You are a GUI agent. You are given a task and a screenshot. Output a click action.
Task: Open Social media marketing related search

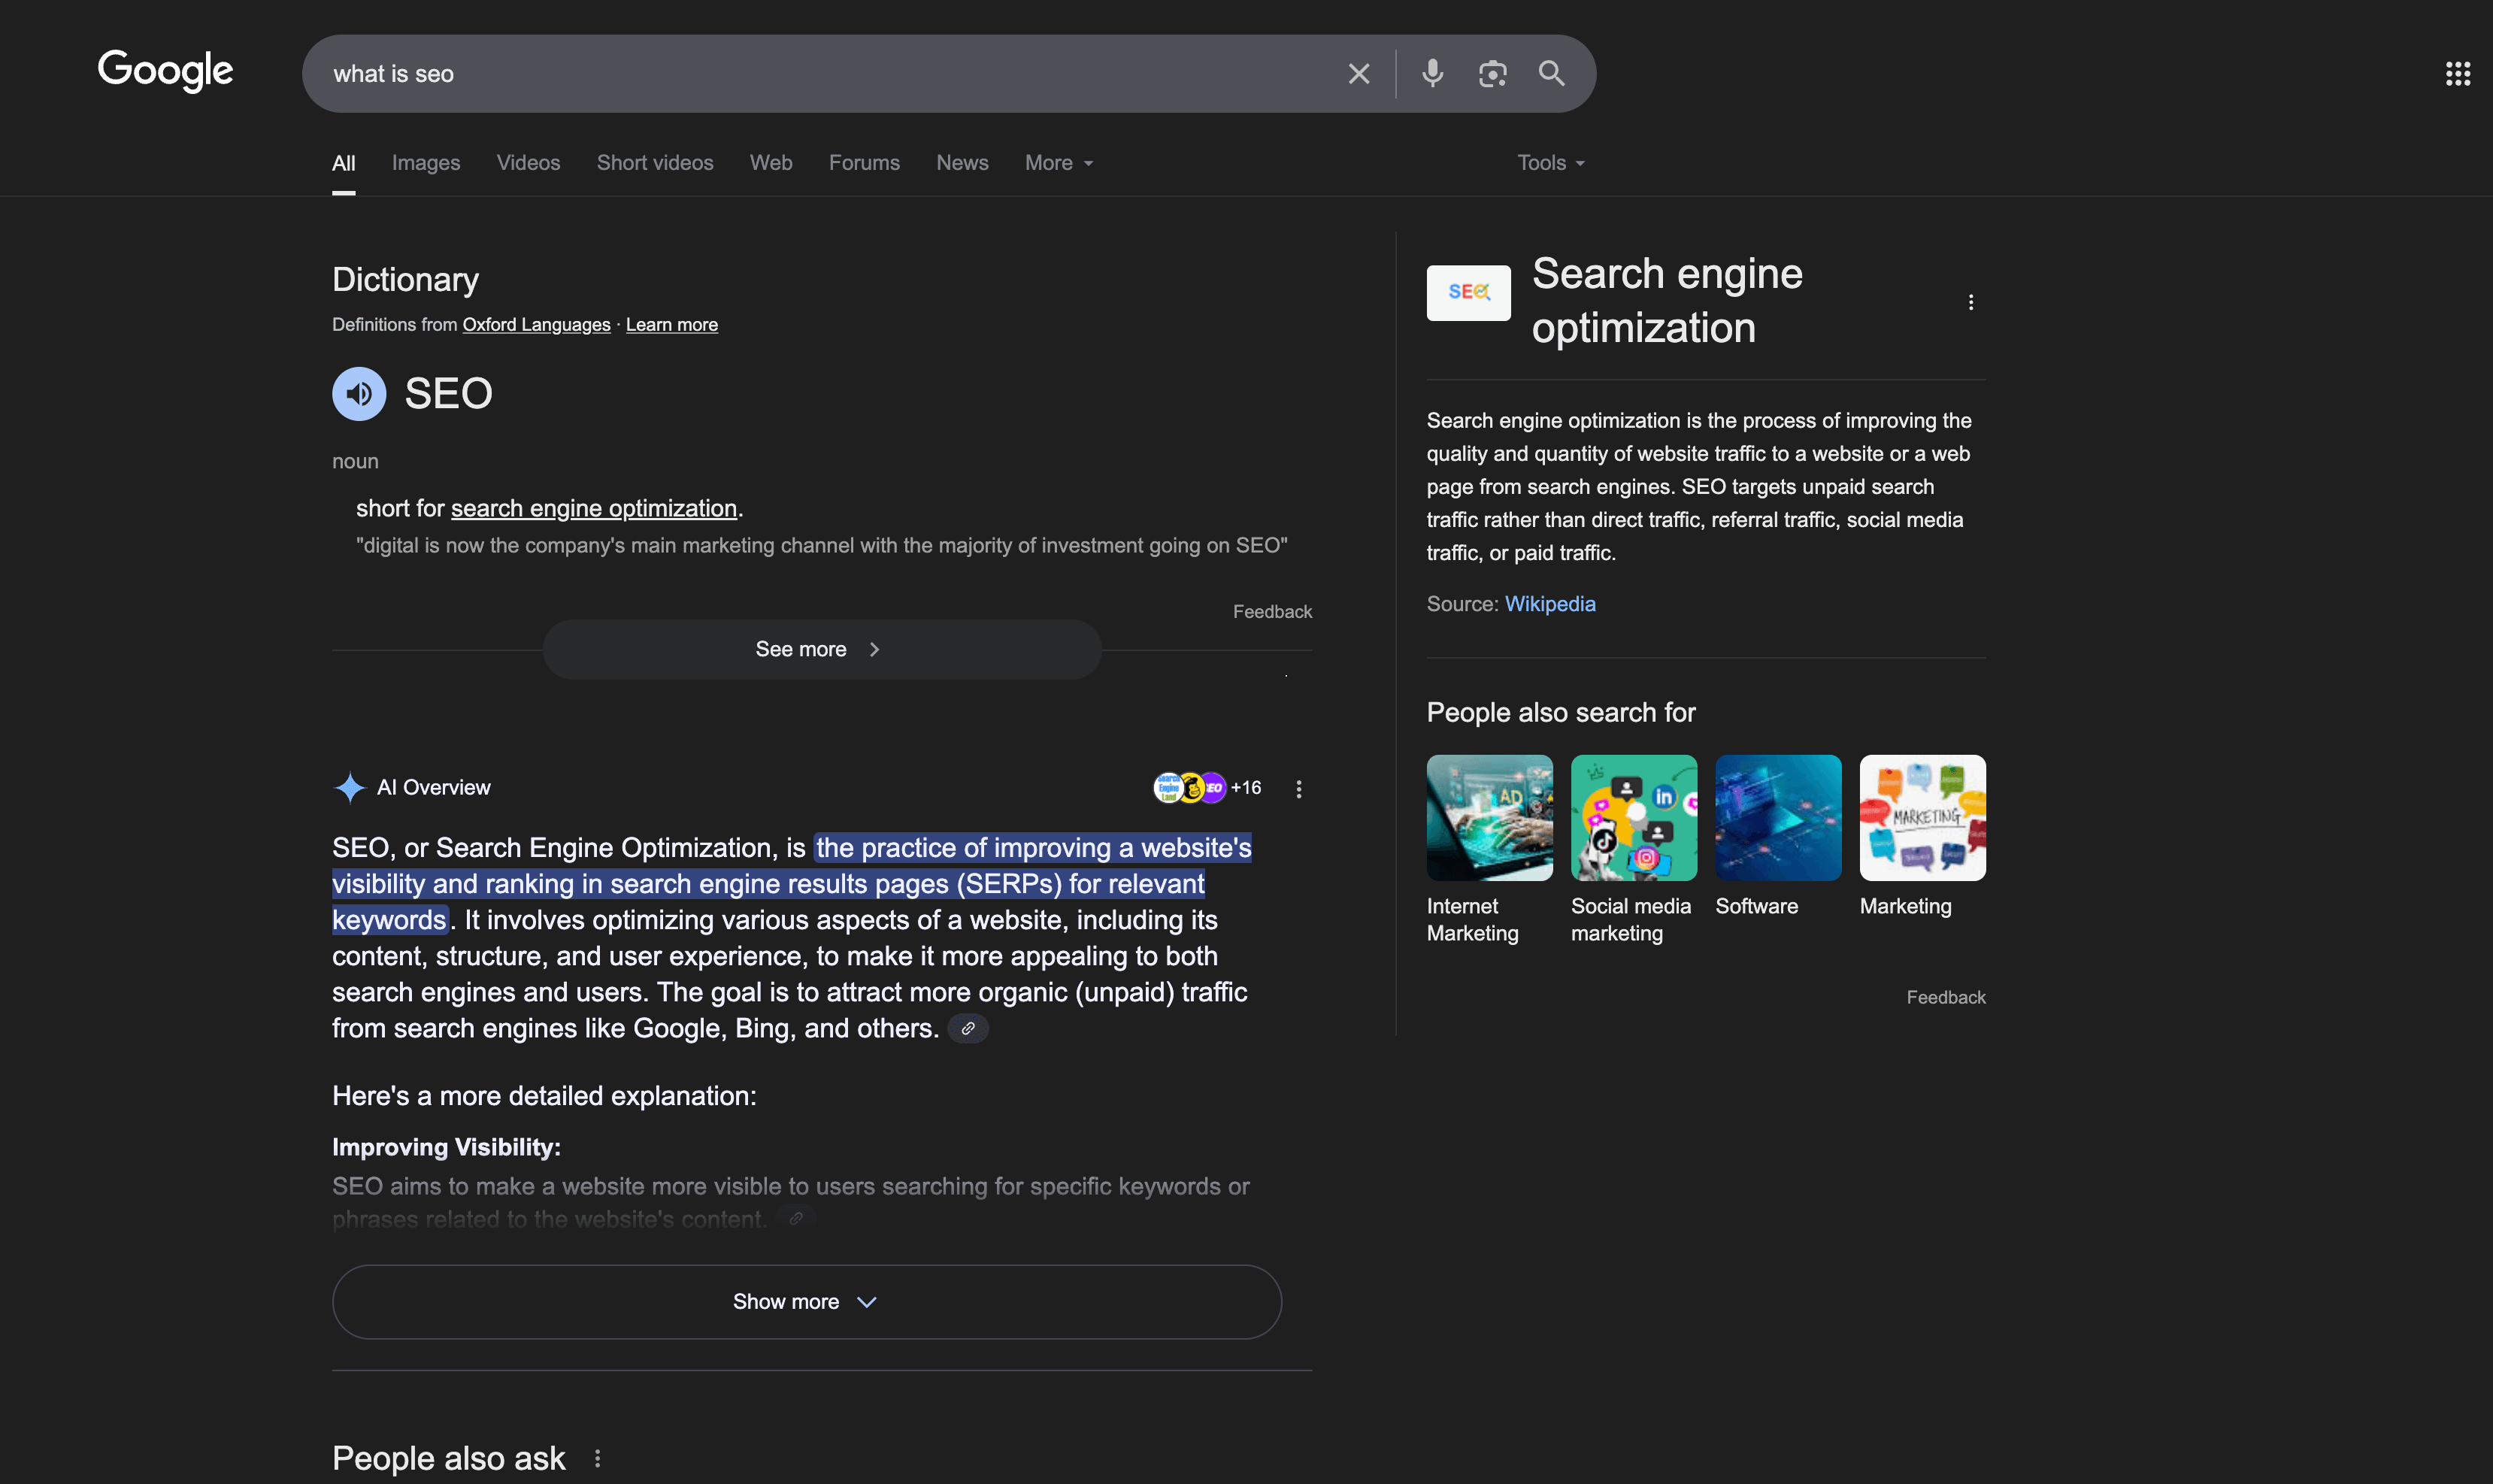1633,850
